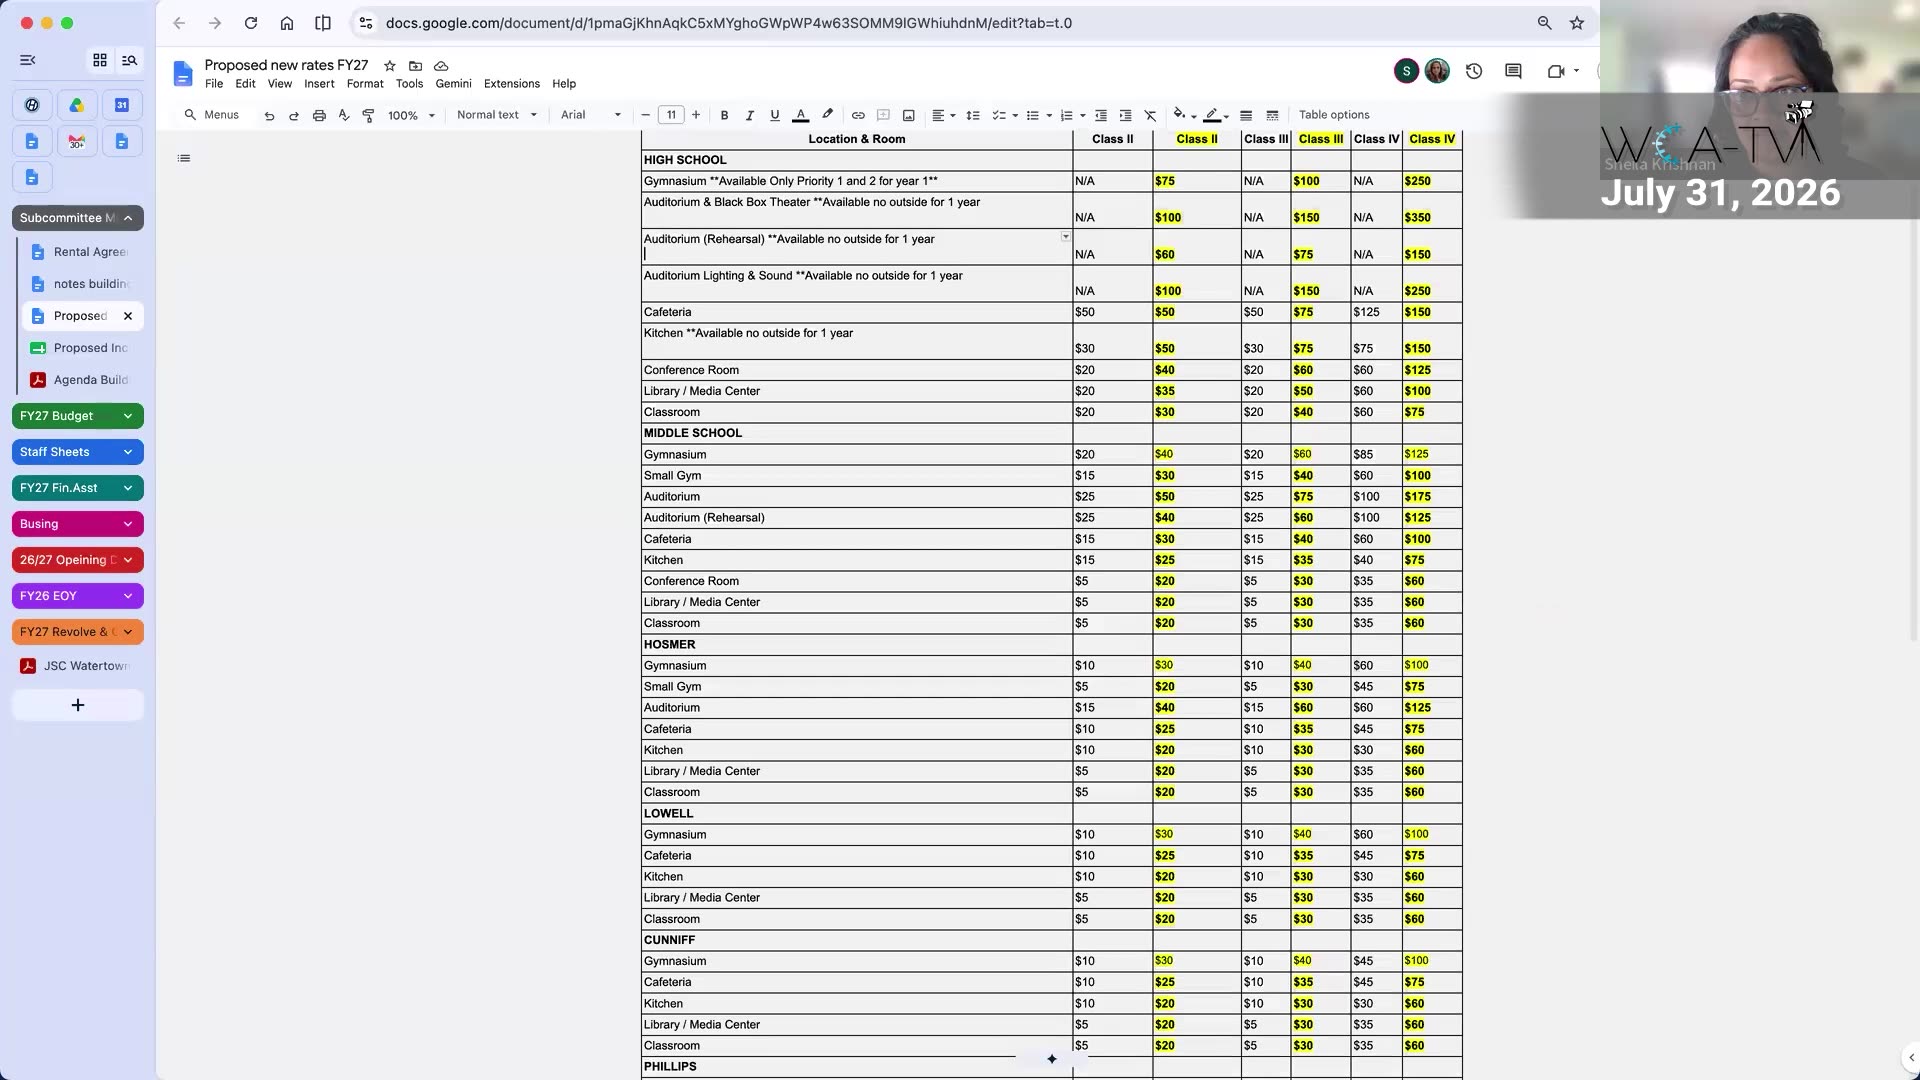
Task: Open the highlight color picker
Action: (x=827, y=115)
